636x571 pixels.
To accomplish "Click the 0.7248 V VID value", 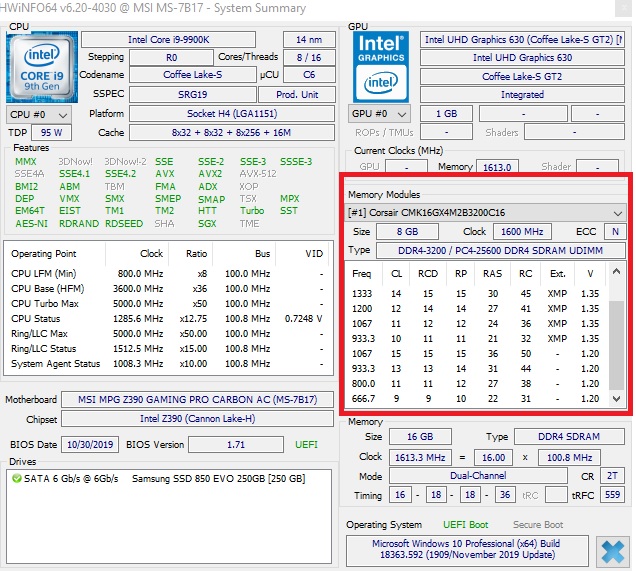I will point(303,319).
